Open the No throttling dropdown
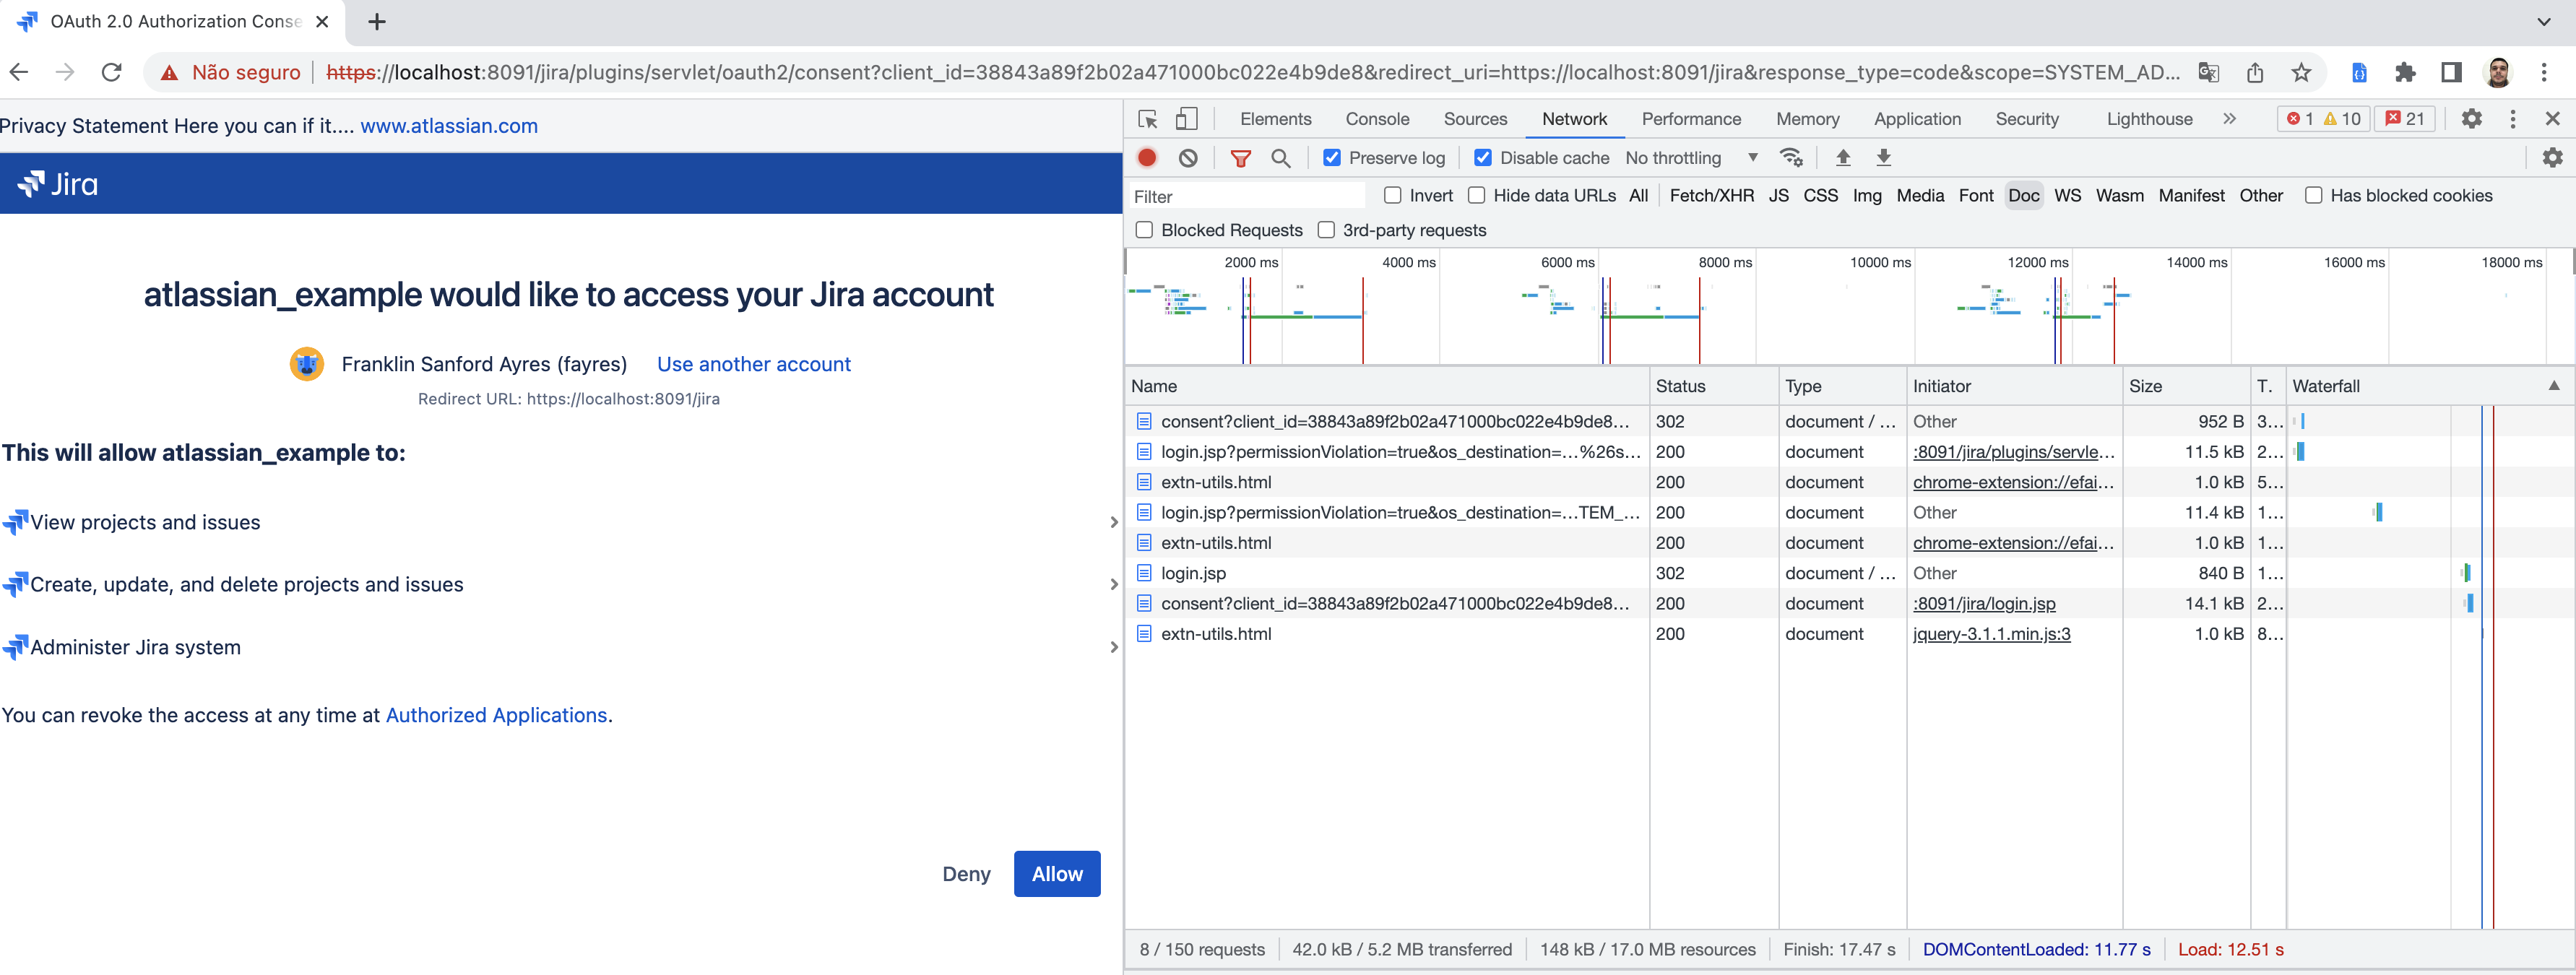Image resolution: width=2576 pixels, height=975 pixels. coord(1690,158)
